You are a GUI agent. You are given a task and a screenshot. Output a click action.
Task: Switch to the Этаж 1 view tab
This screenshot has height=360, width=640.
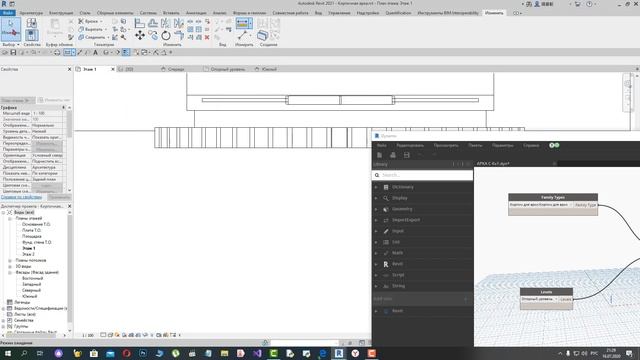[90, 69]
